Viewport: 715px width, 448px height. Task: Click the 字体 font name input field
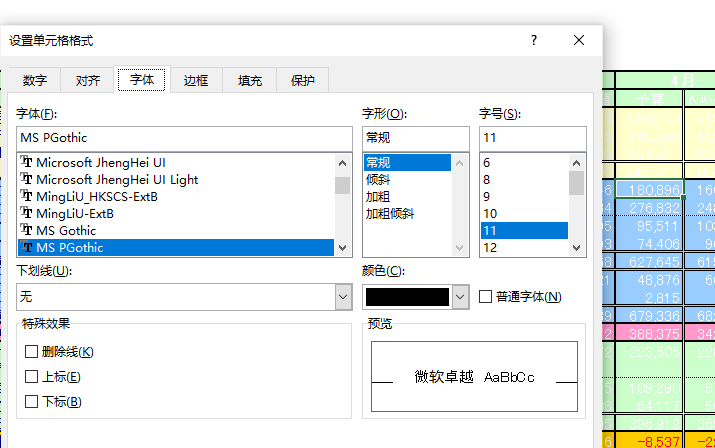pos(185,137)
